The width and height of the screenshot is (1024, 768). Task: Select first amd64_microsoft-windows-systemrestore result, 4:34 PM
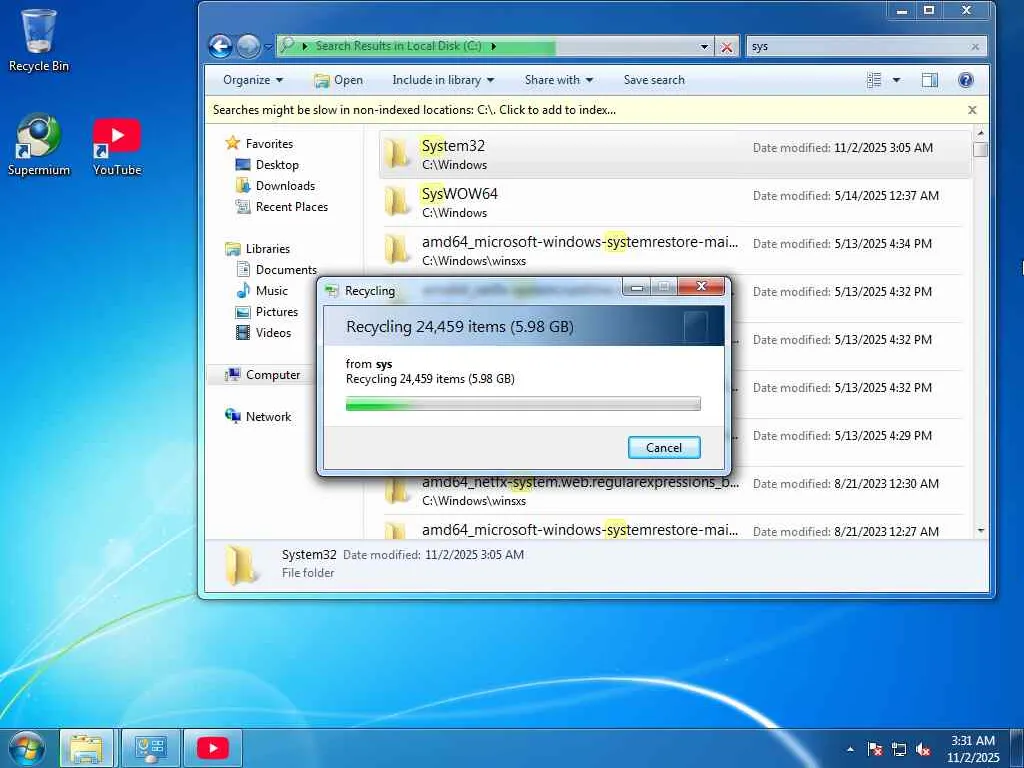click(675, 251)
